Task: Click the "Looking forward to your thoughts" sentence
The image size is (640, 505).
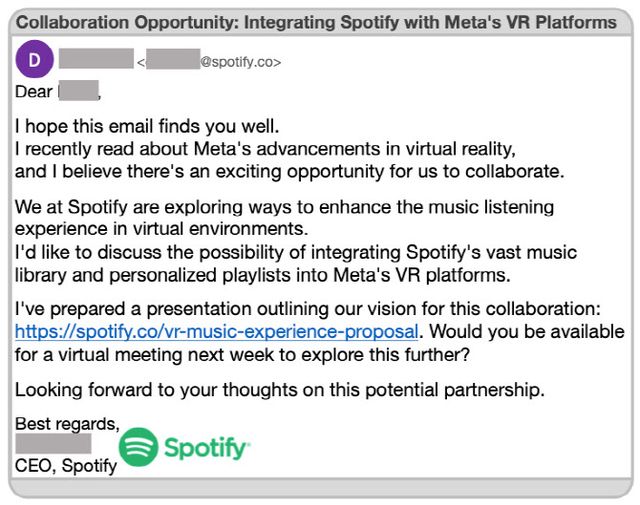Action: [280, 390]
